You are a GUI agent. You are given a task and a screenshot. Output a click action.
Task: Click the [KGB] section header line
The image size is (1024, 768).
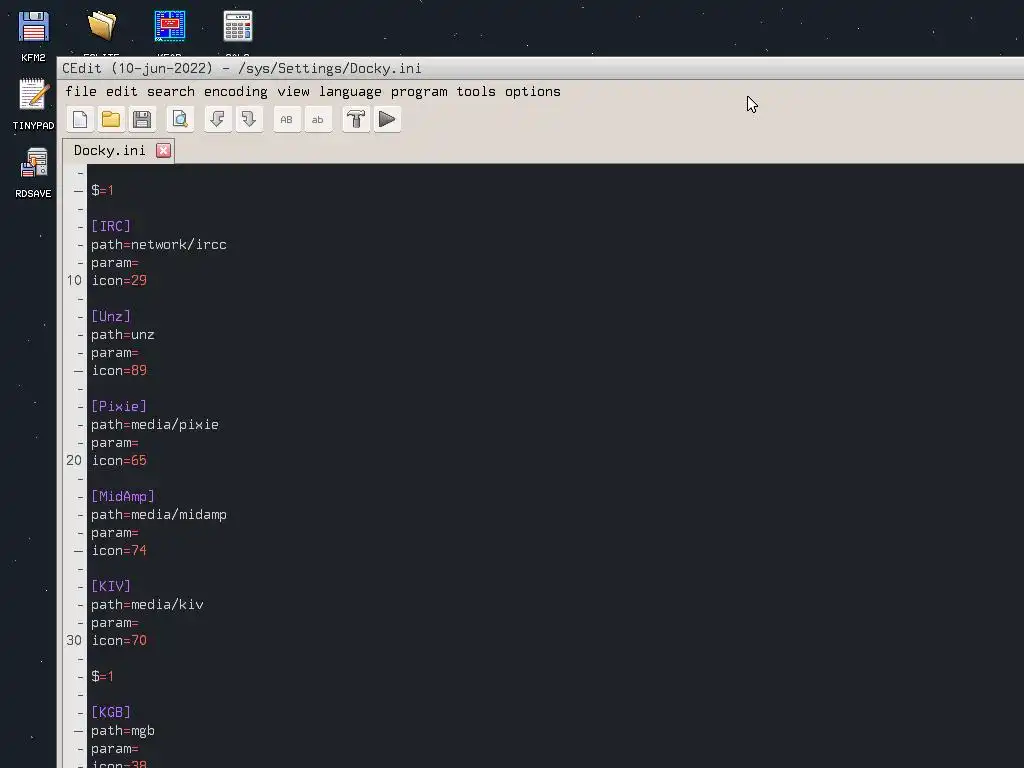coord(111,712)
